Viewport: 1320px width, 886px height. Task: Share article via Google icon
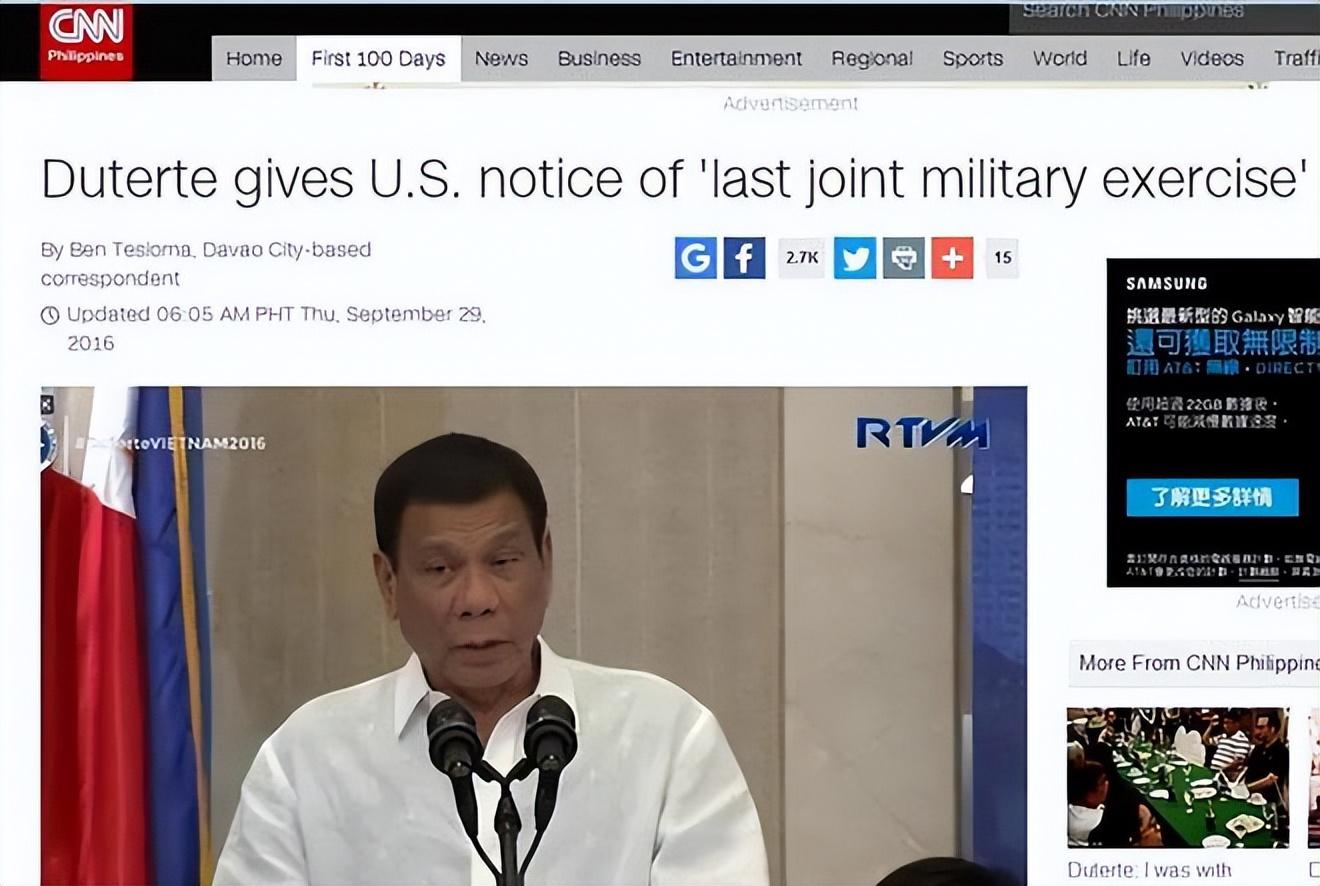(696, 258)
